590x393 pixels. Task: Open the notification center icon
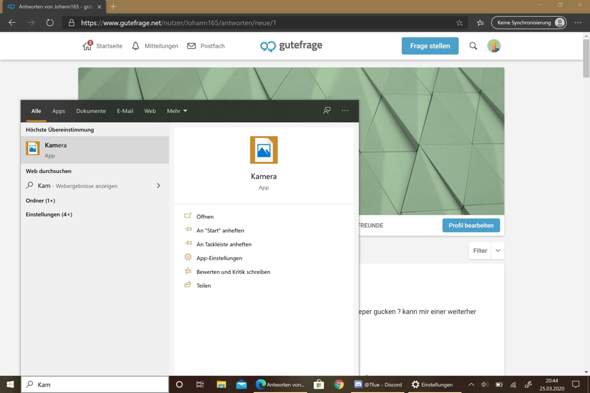(x=576, y=384)
